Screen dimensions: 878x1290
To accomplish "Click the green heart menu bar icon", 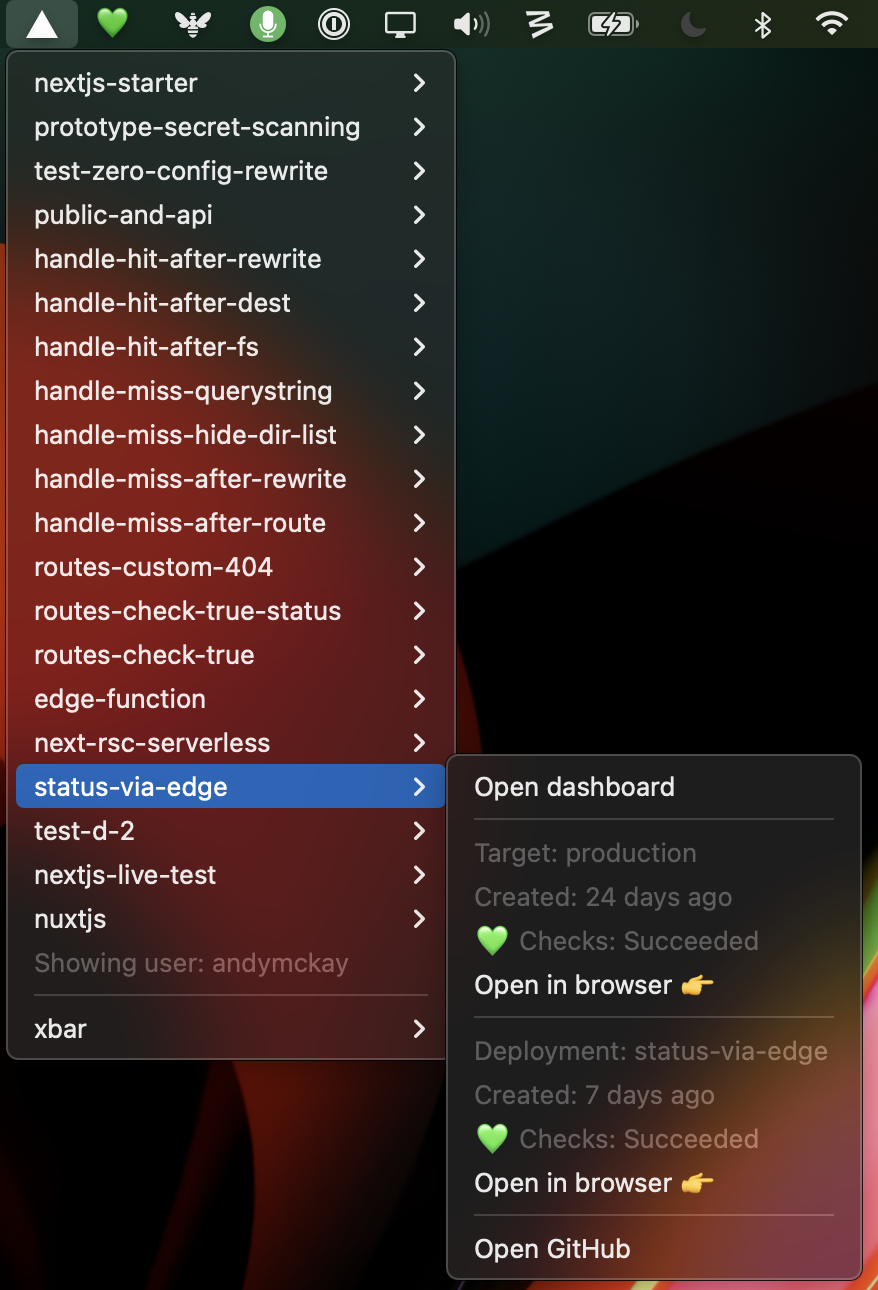I will 112,24.
